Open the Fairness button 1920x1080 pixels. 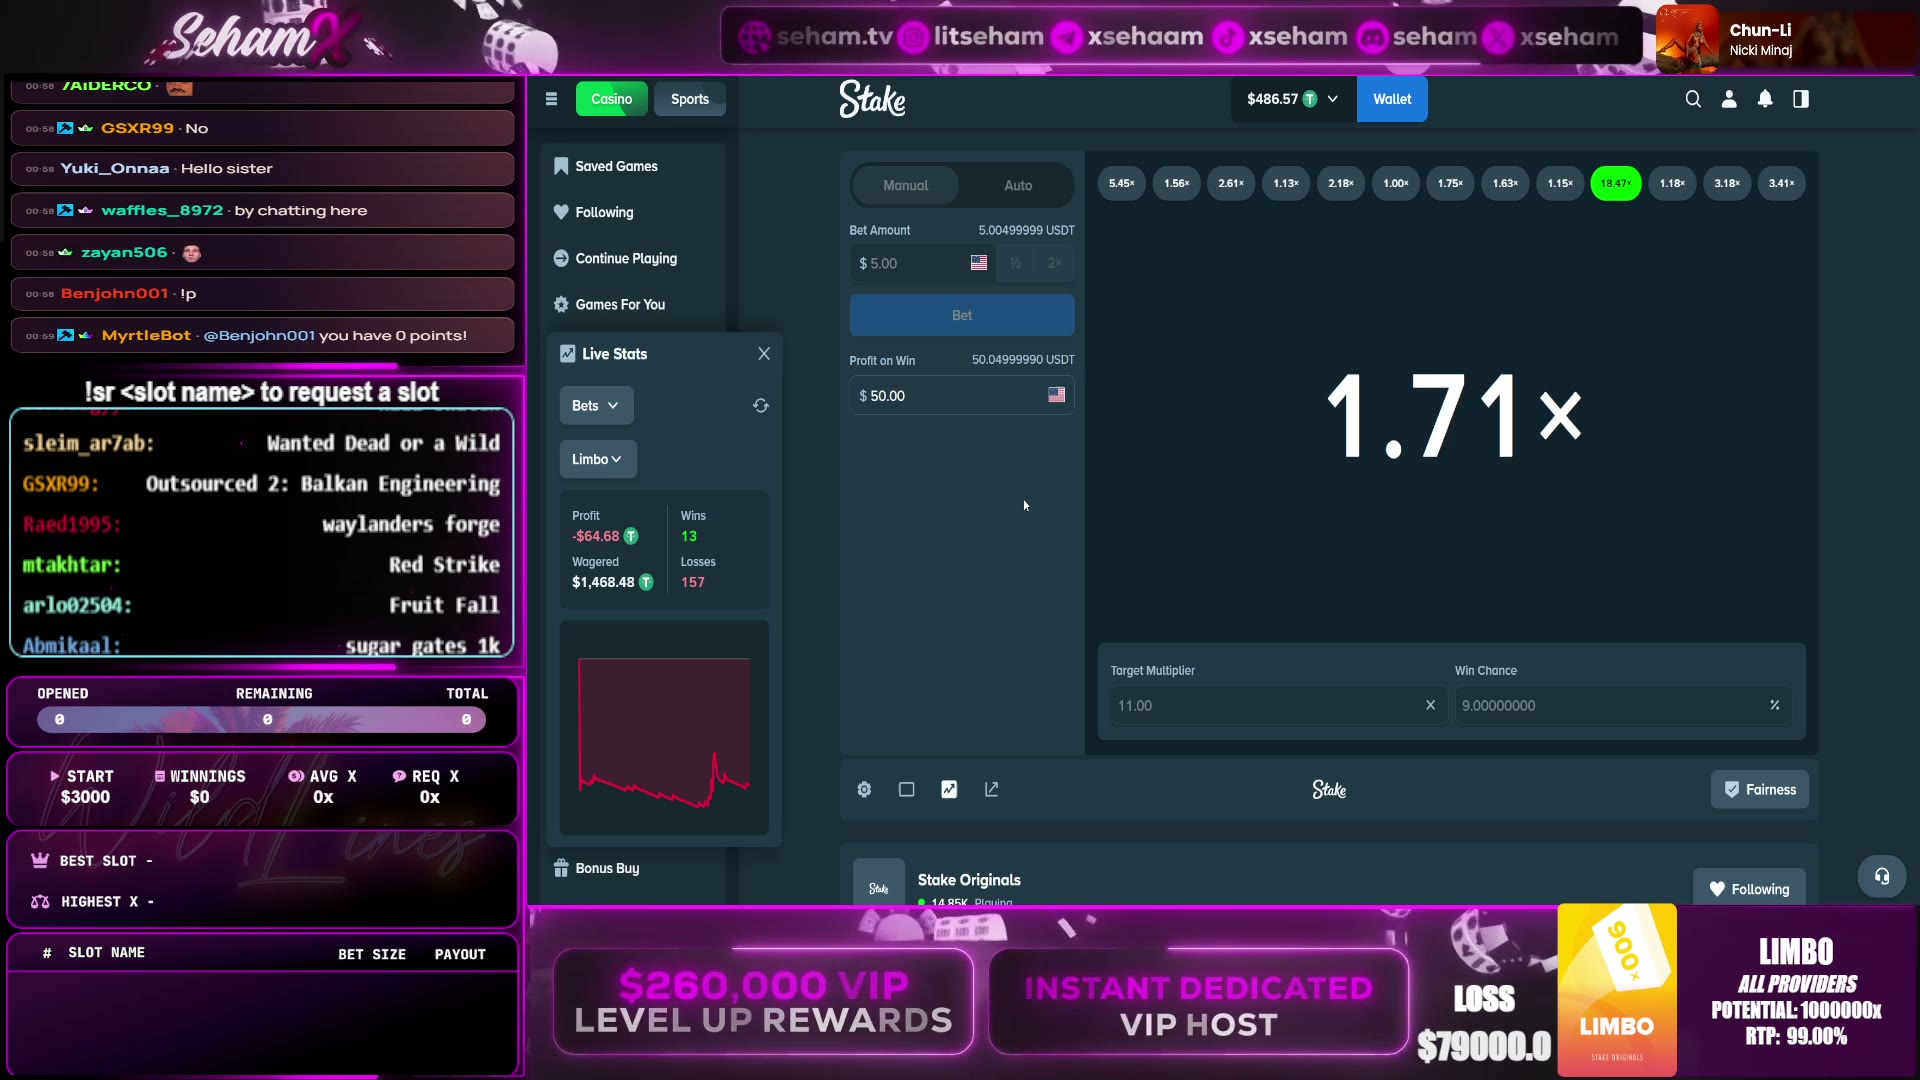(1760, 790)
